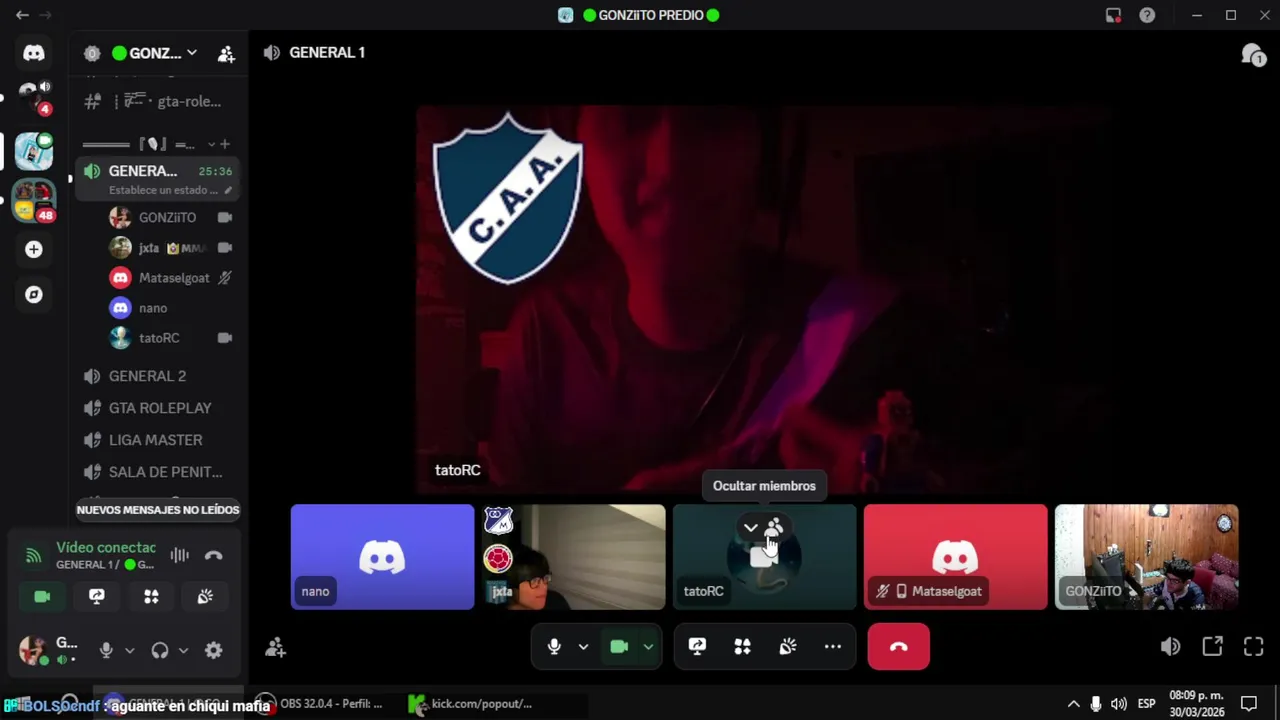Open user settings gear
This screenshot has width=1280, height=720.
tap(213, 650)
